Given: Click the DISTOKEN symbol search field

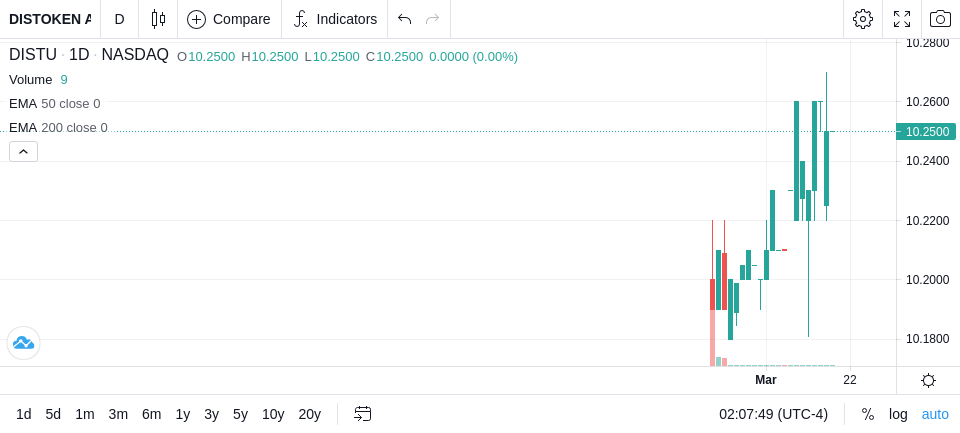Looking at the screenshot, I should pyautogui.click(x=49, y=19).
